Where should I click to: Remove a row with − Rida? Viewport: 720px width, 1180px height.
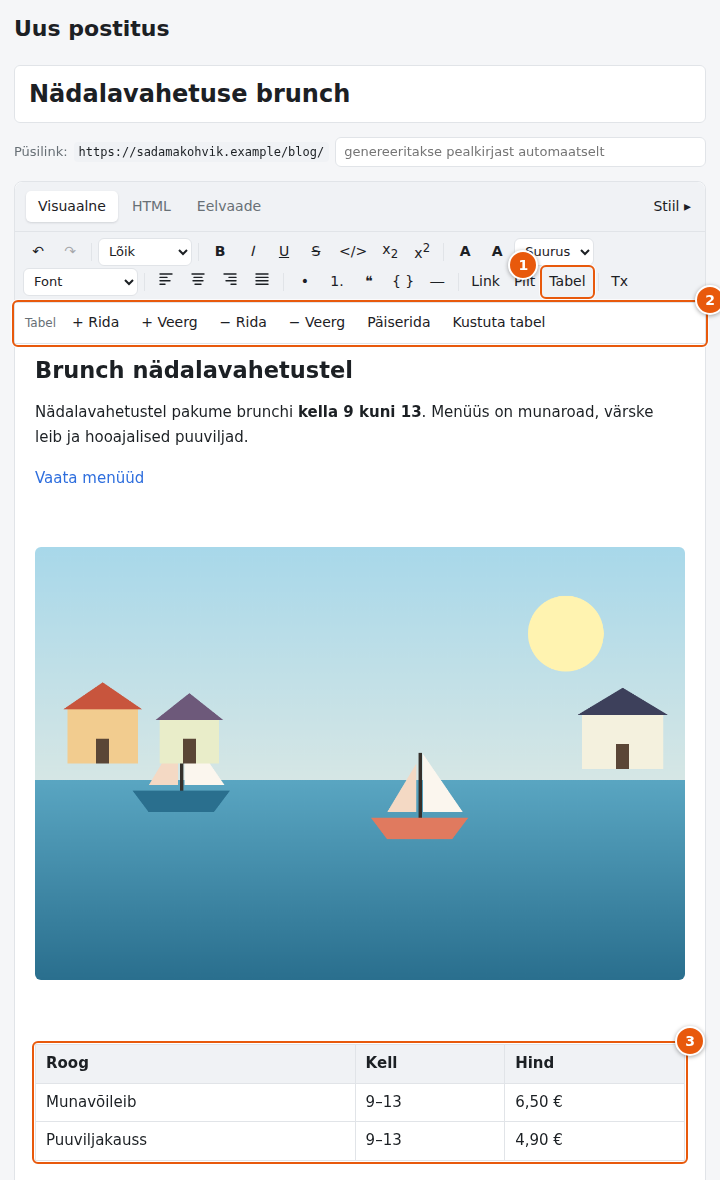[243, 322]
